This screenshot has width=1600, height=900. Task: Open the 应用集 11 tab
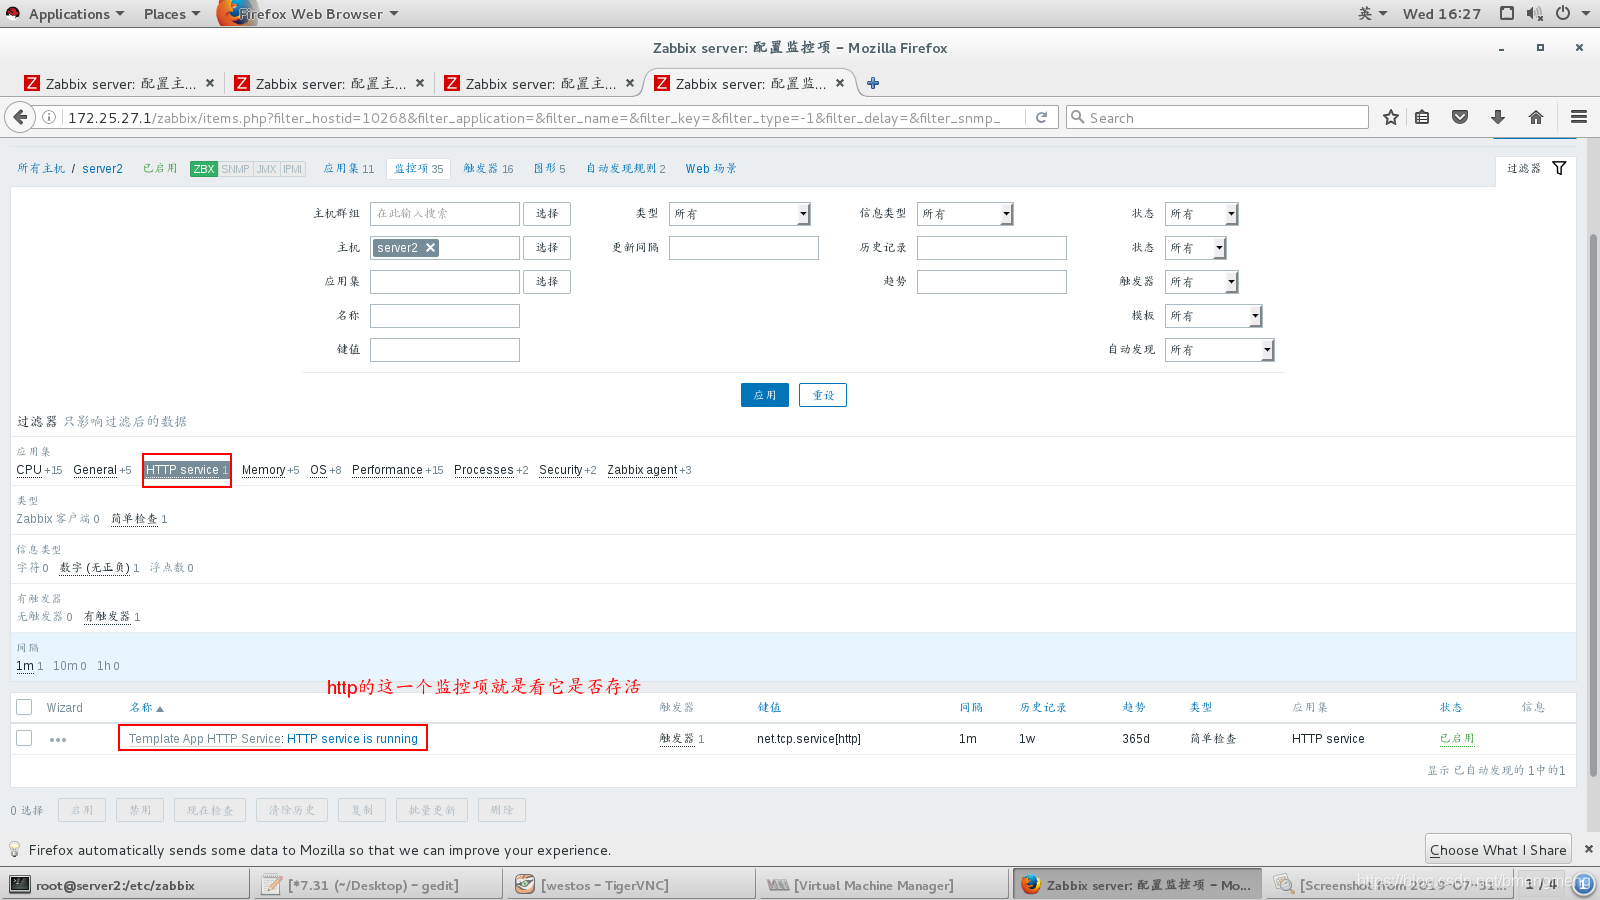(x=348, y=169)
